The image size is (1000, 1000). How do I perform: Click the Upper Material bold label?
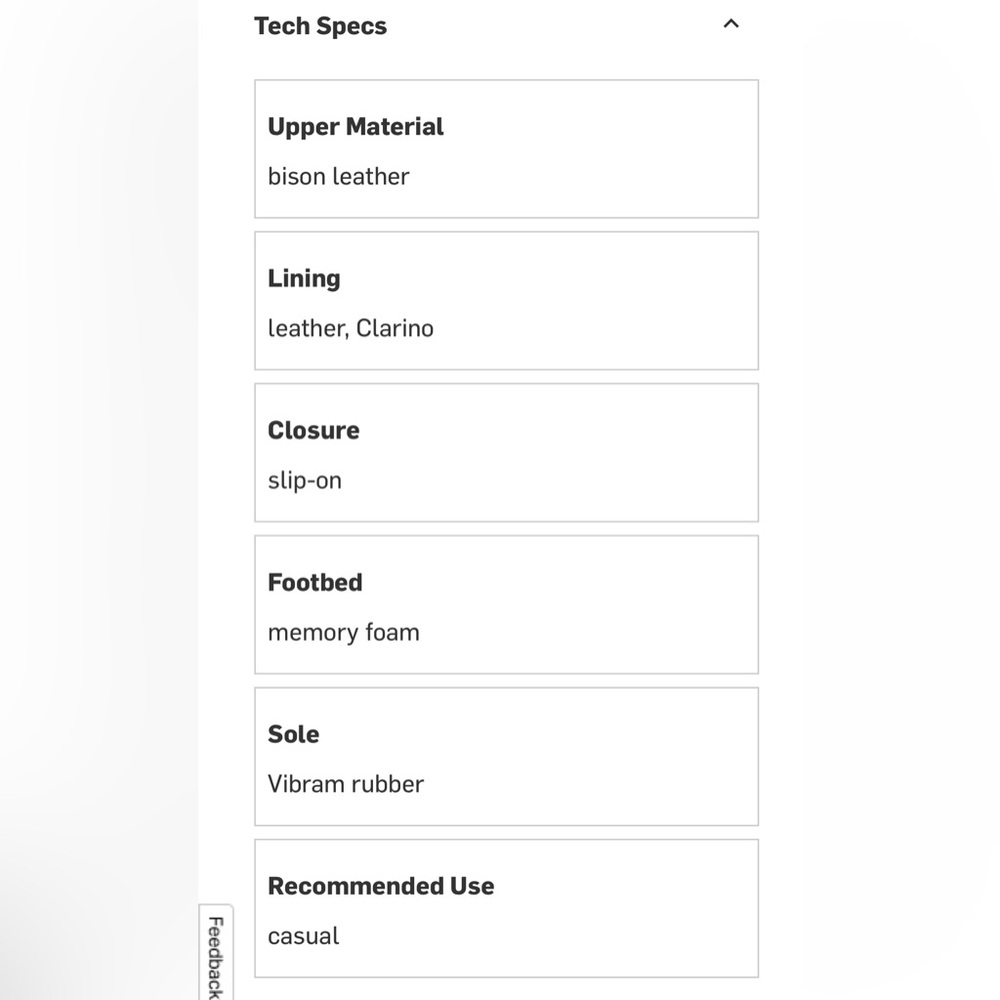[x=355, y=126]
